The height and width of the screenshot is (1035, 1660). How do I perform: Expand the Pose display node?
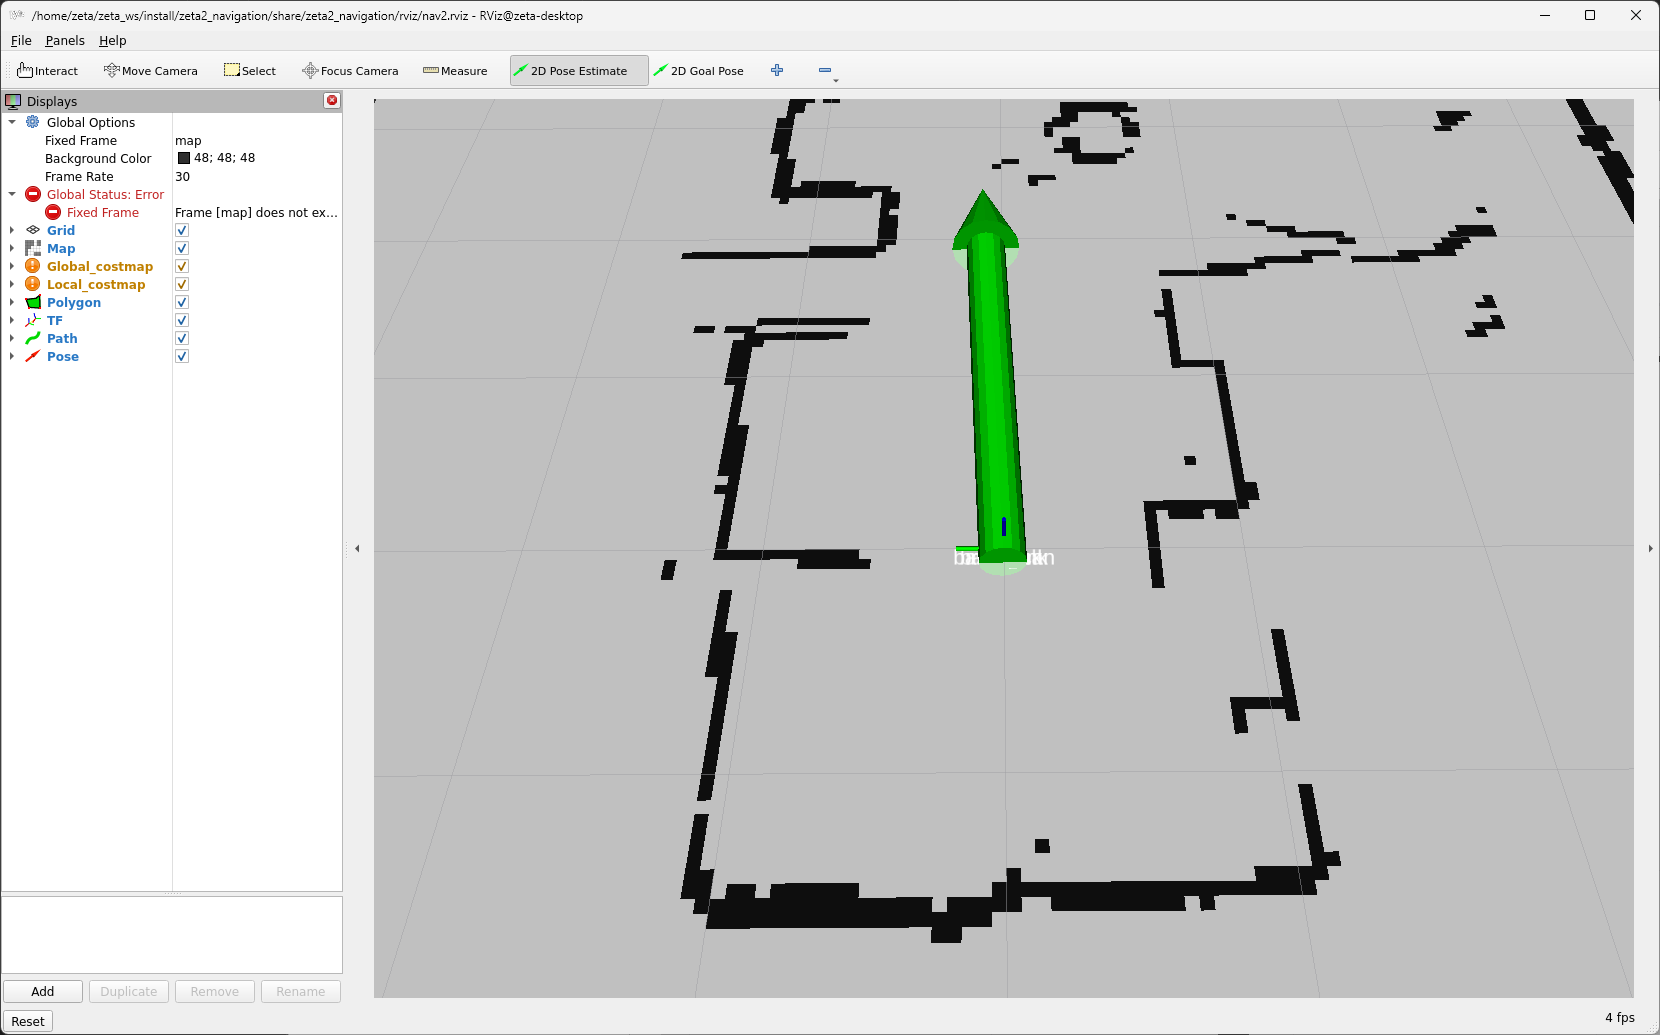(12, 356)
